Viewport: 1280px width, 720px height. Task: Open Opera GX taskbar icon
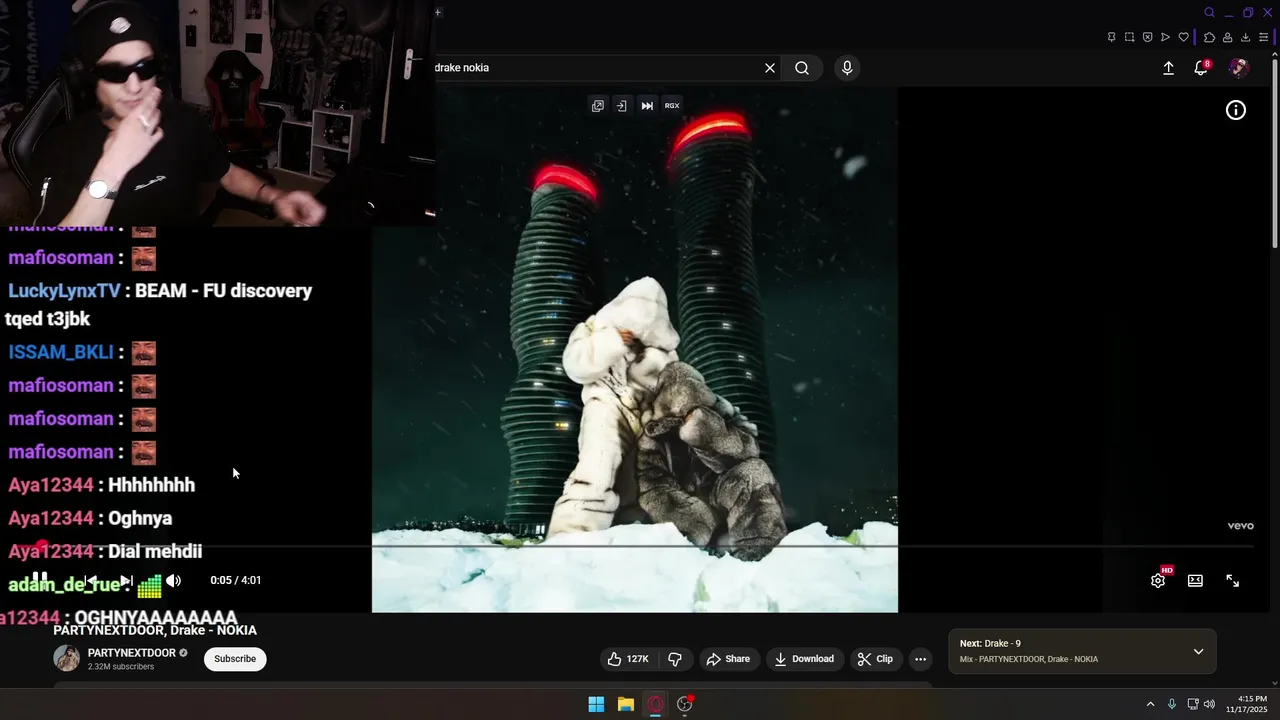656,704
